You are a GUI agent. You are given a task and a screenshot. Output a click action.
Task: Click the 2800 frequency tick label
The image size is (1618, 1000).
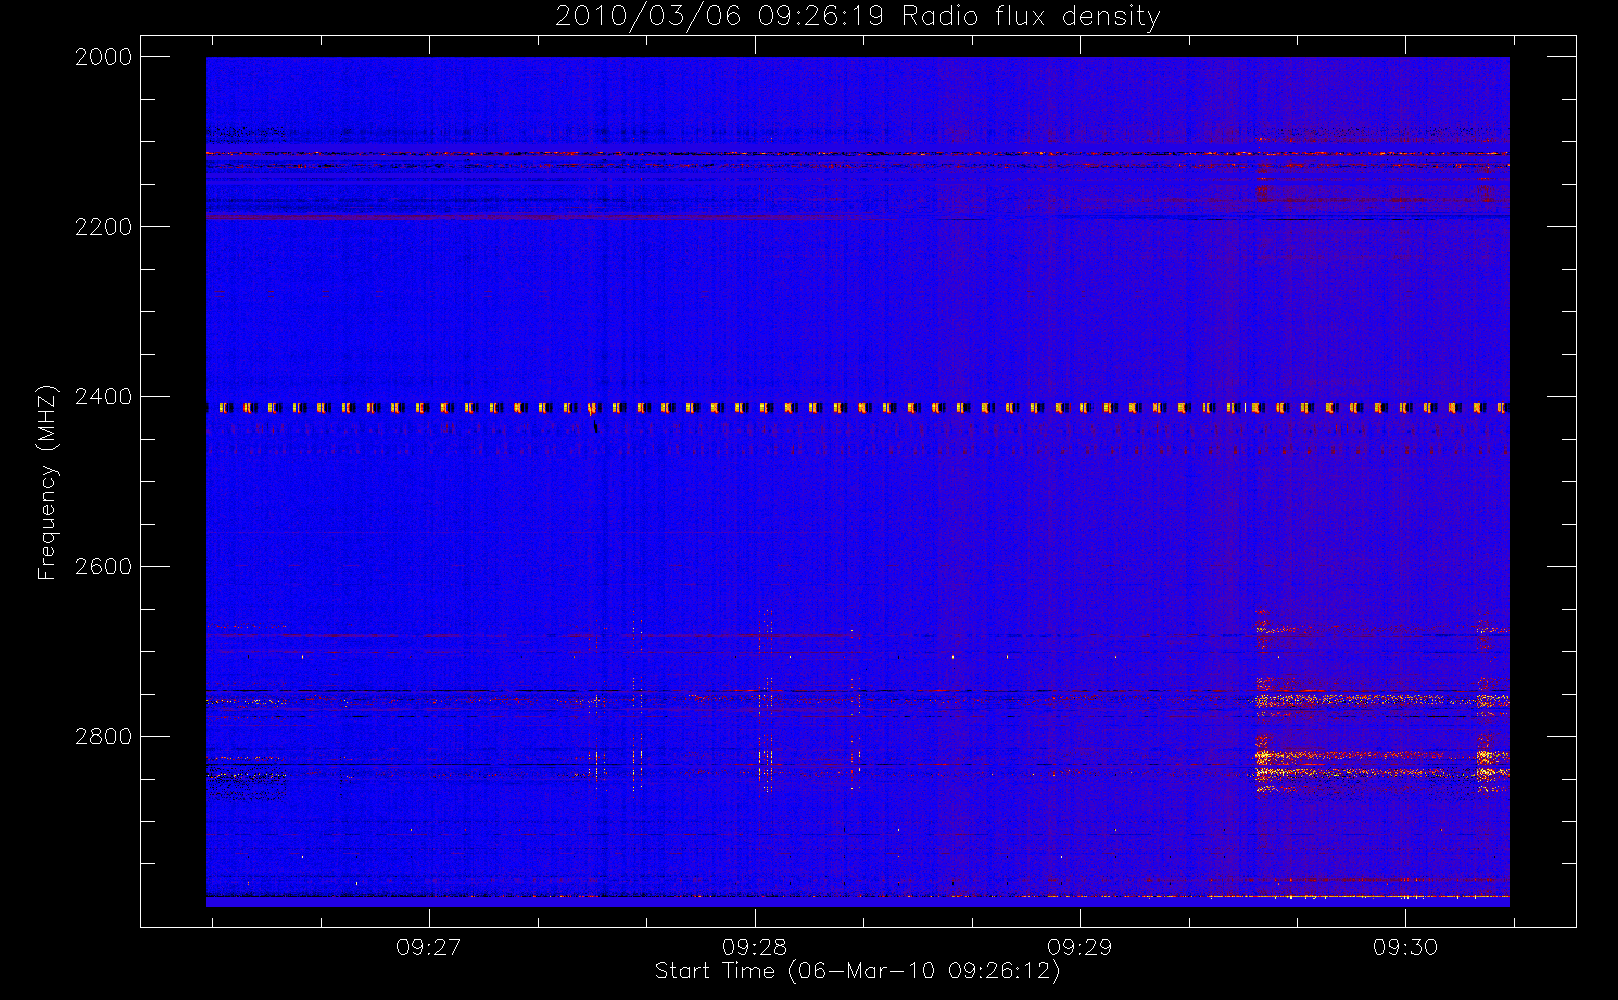pos(104,737)
